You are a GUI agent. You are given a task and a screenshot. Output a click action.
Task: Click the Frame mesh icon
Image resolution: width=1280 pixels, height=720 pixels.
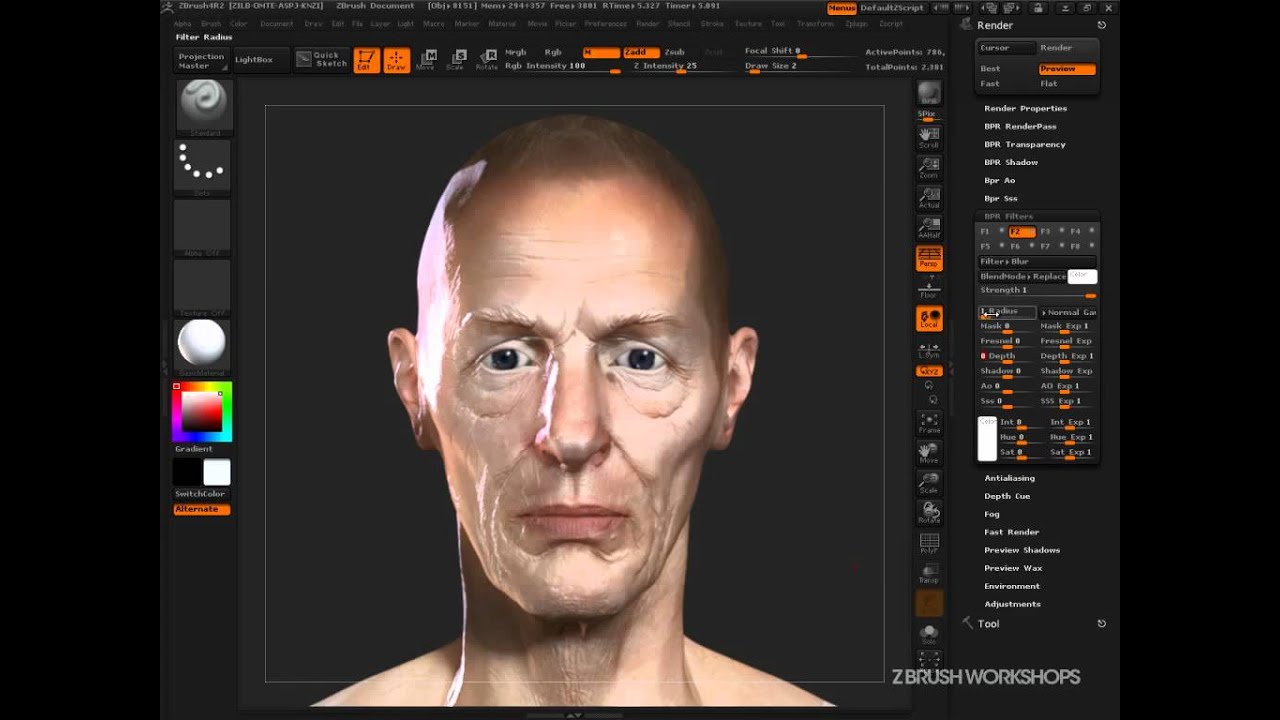click(x=929, y=423)
